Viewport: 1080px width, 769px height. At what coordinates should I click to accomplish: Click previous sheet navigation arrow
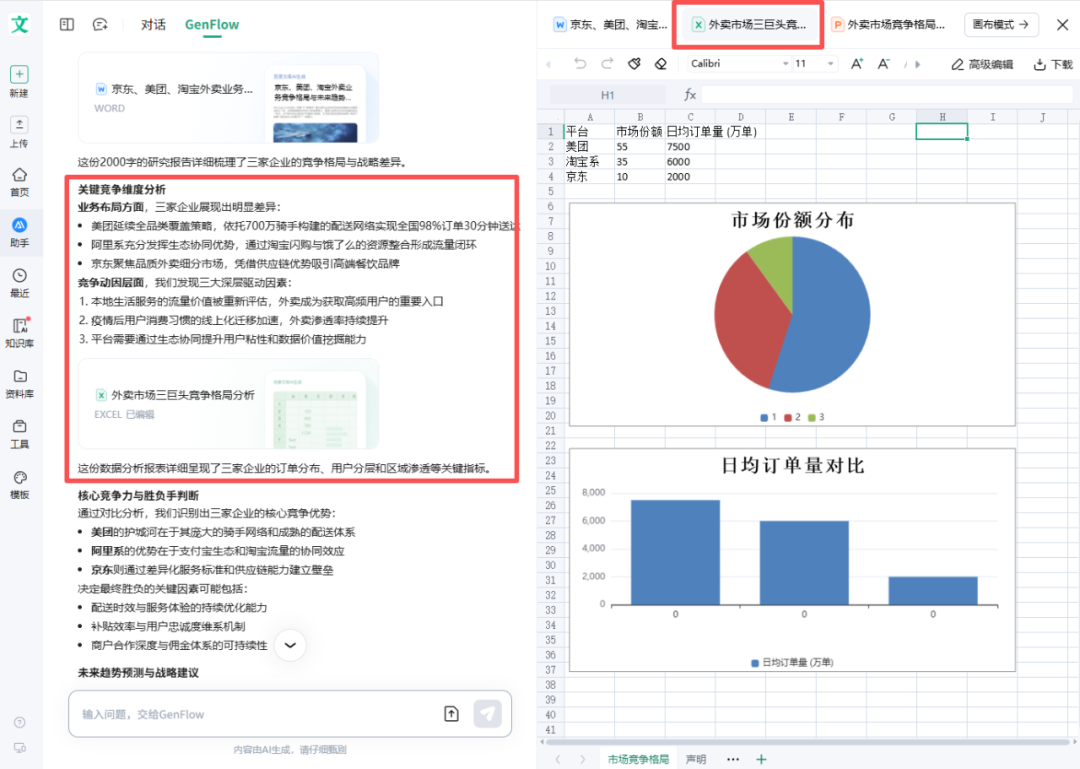(558, 759)
